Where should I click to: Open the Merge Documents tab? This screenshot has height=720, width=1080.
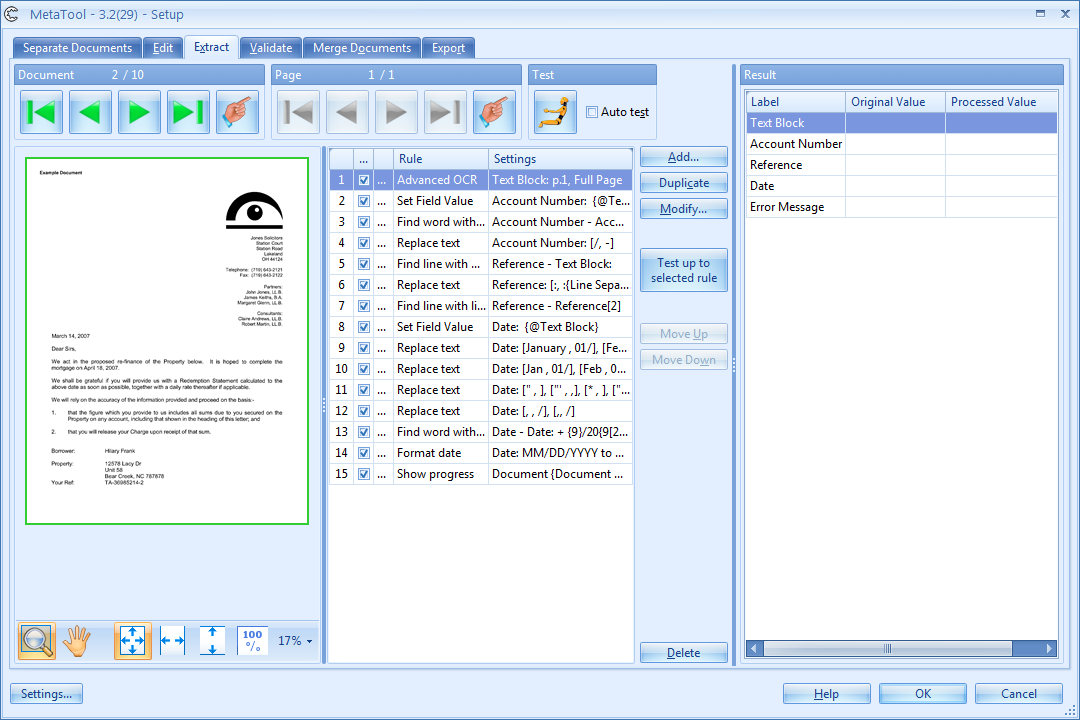pos(362,48)
